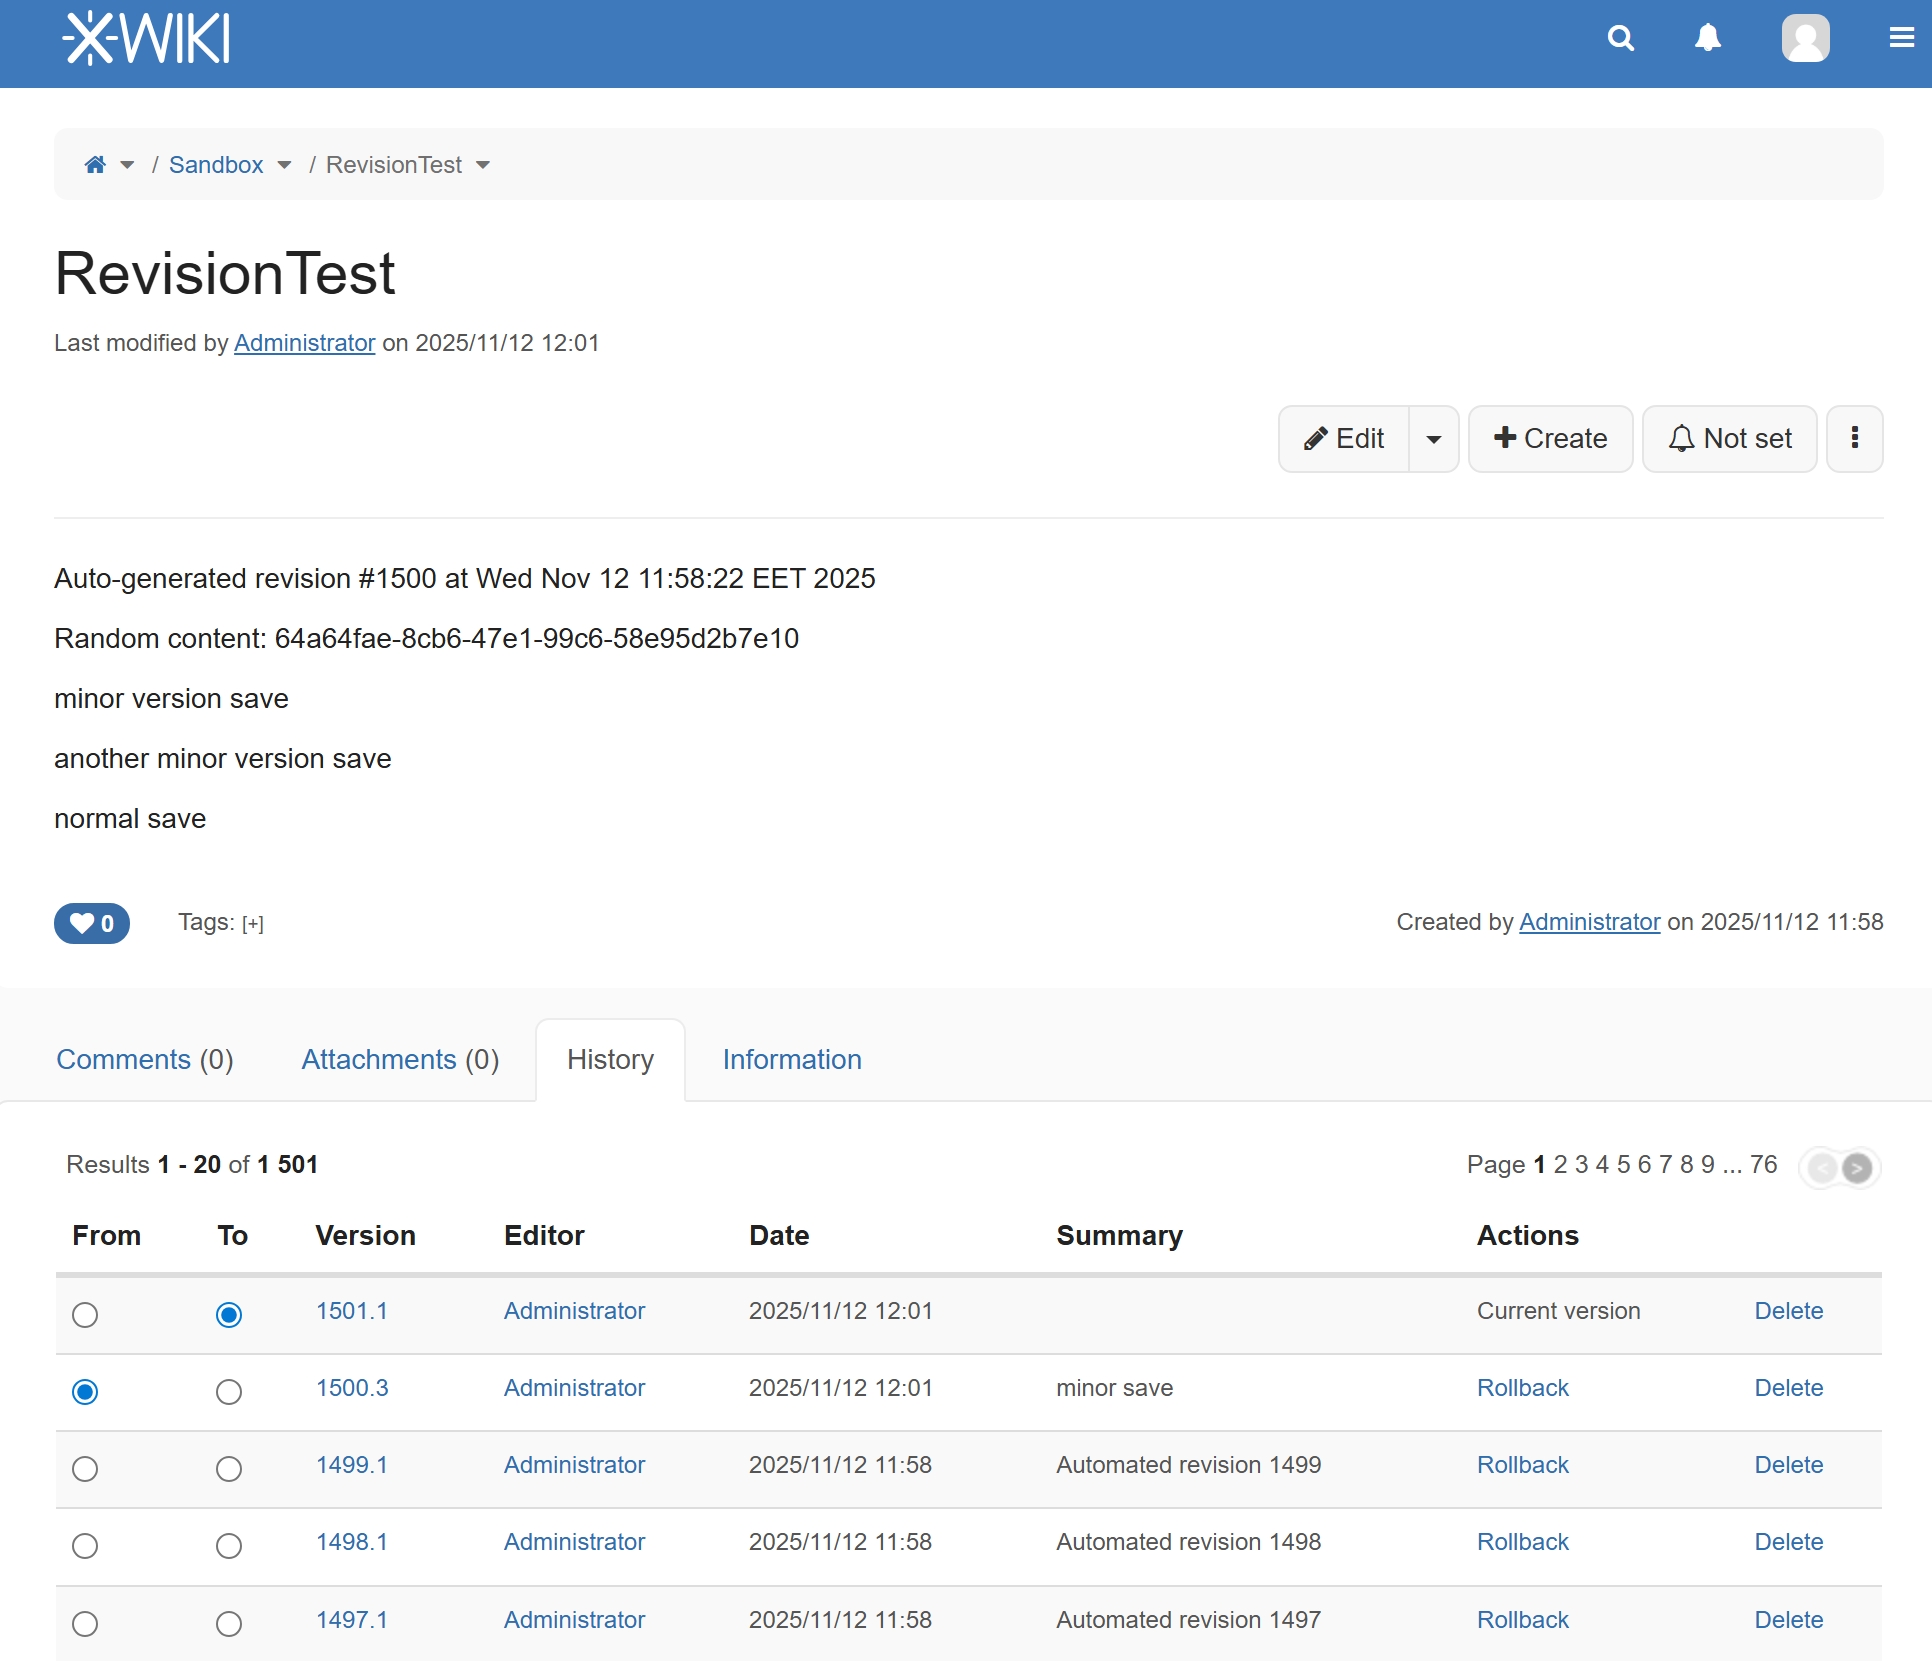The height and width of the screenshot is (1661, 1932).
Task: Click the user avatar icon
Action: (1804, 39)
